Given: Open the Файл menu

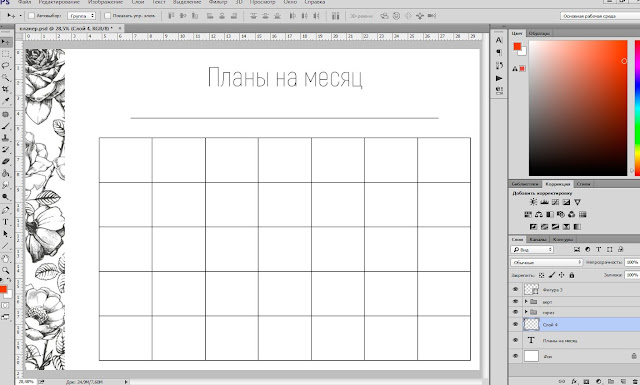Looking at the screenshot, I should [24, 2].
